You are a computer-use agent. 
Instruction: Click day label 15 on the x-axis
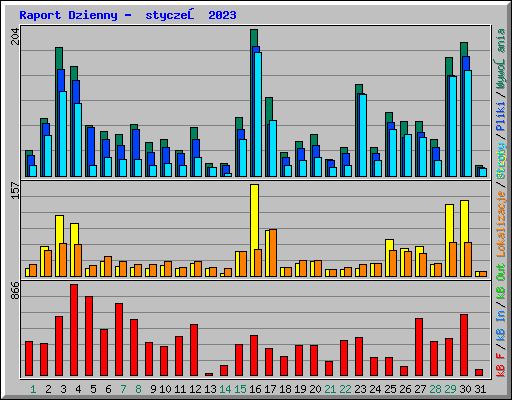click(x=240, y=389)
